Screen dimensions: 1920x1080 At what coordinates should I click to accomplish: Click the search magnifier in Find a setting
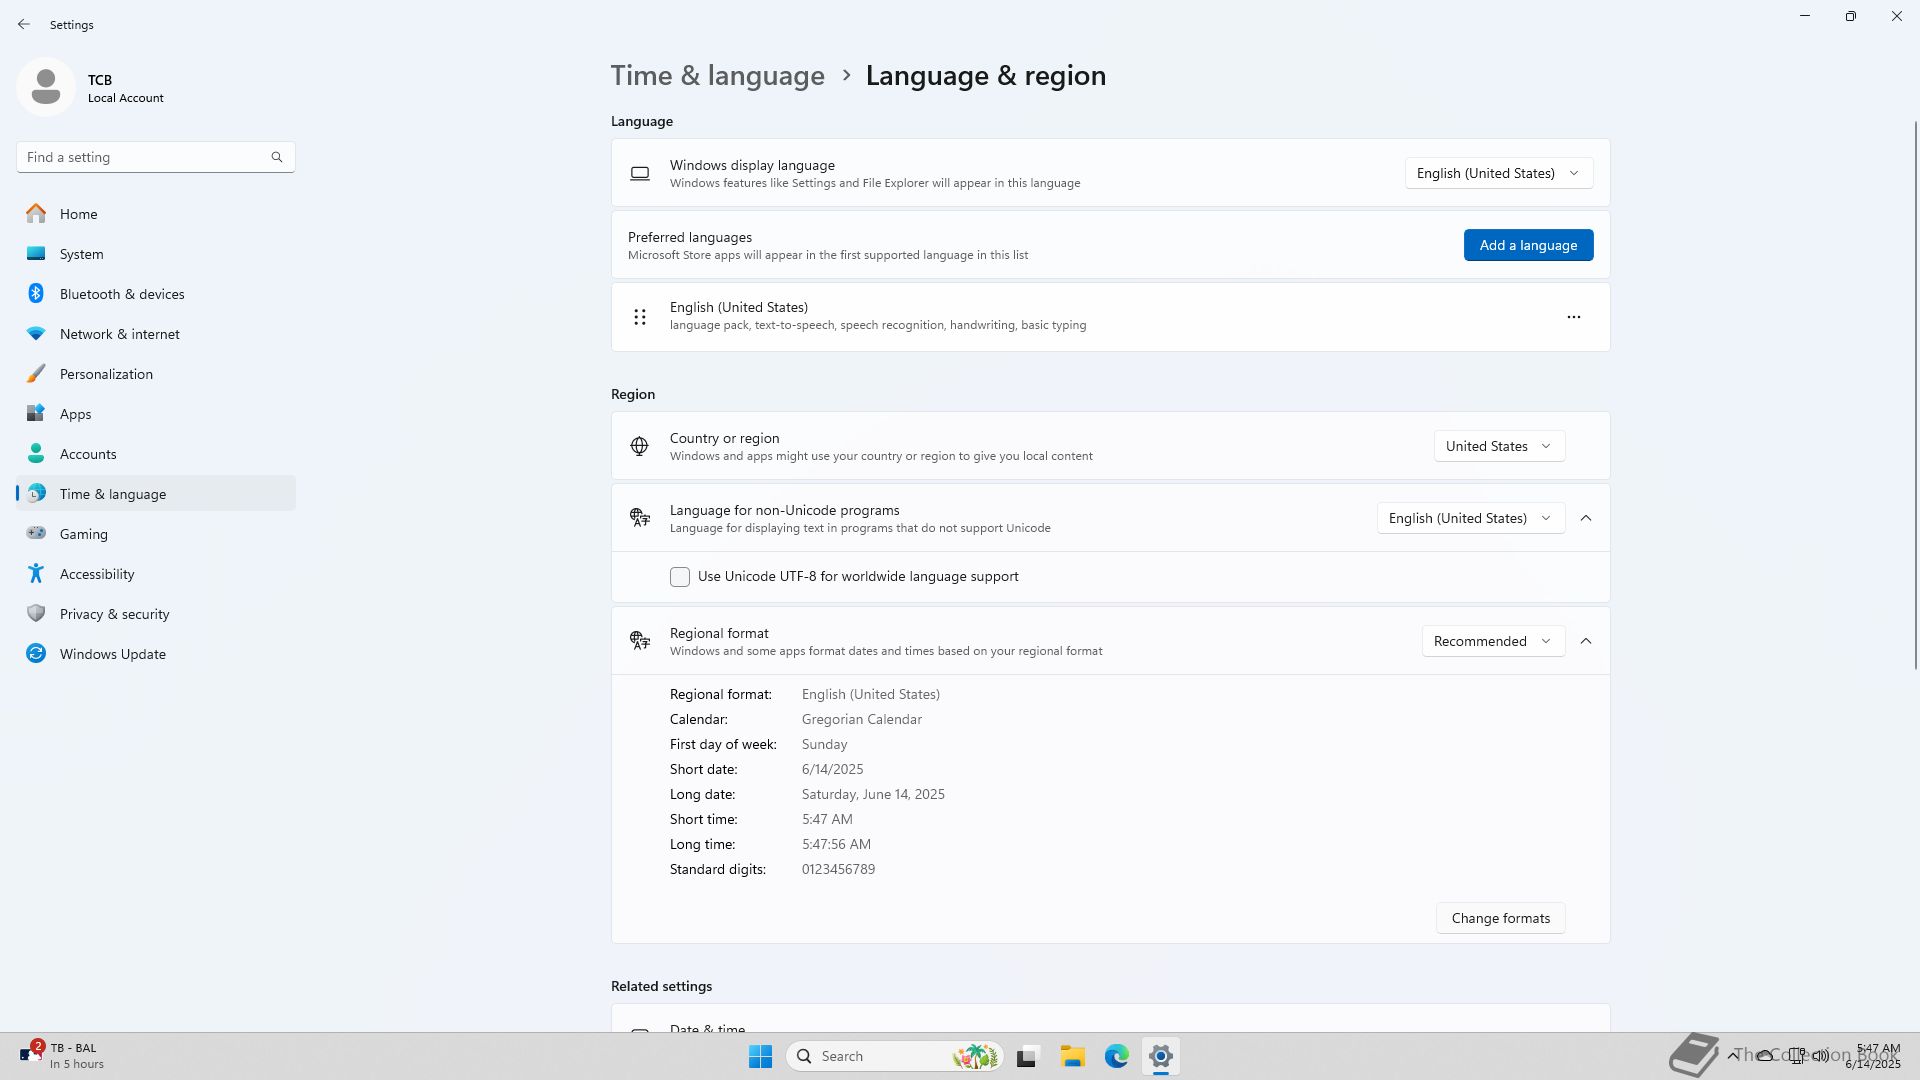tap(277, 157)
